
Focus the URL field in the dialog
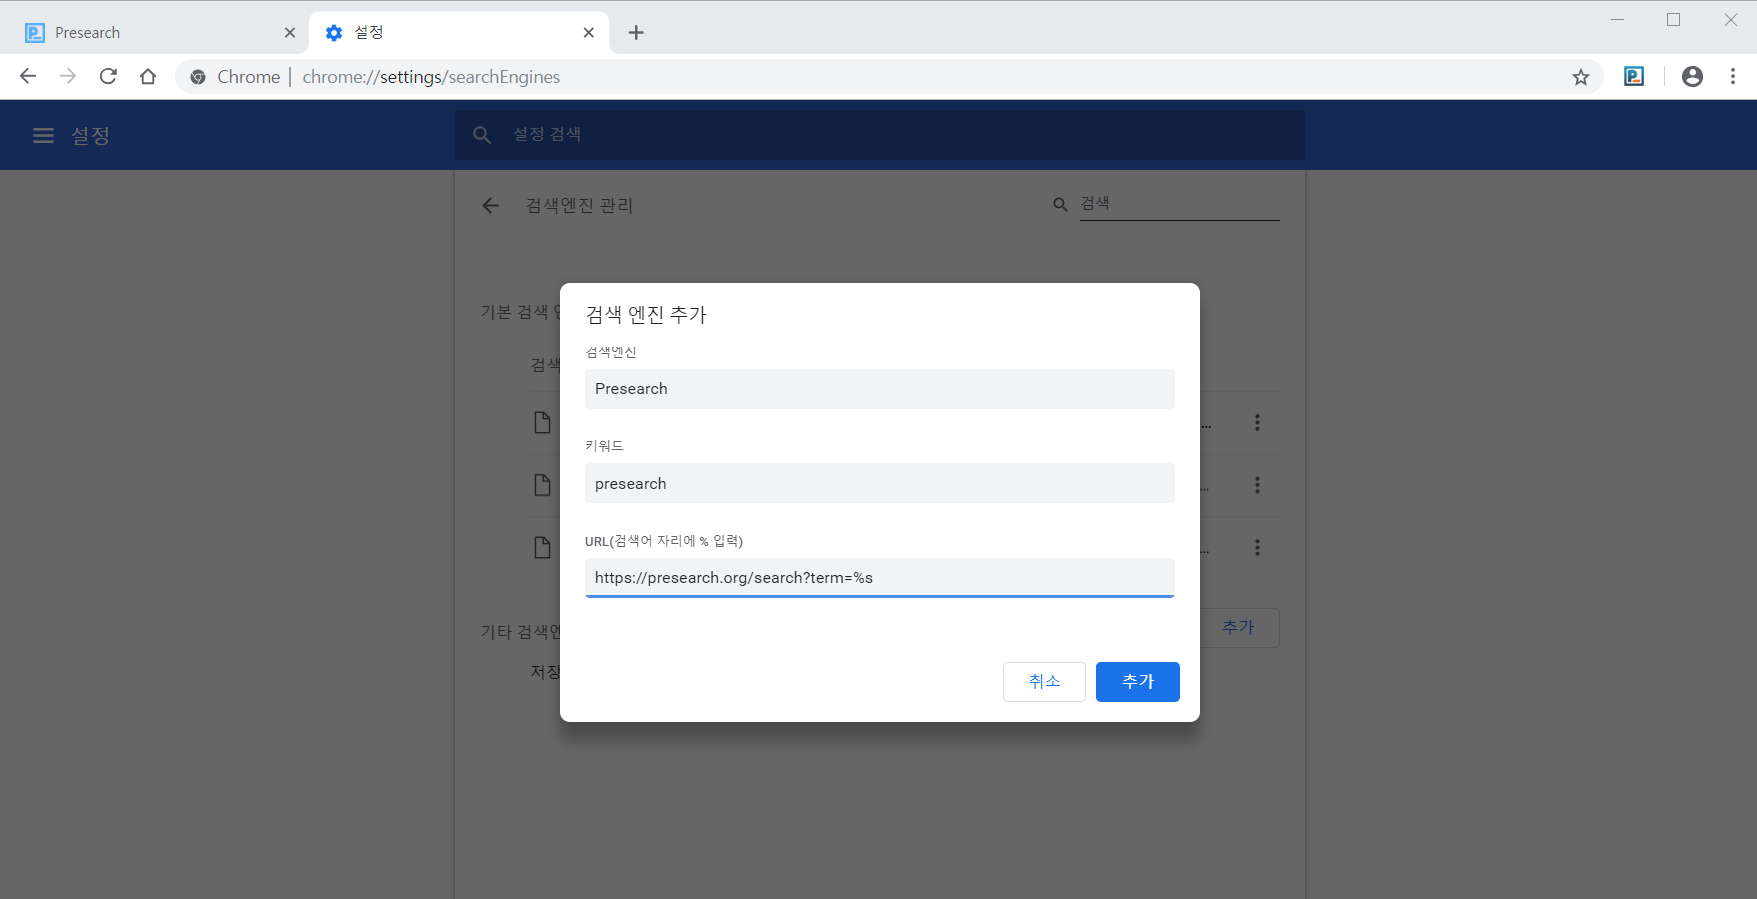(880, 578)
